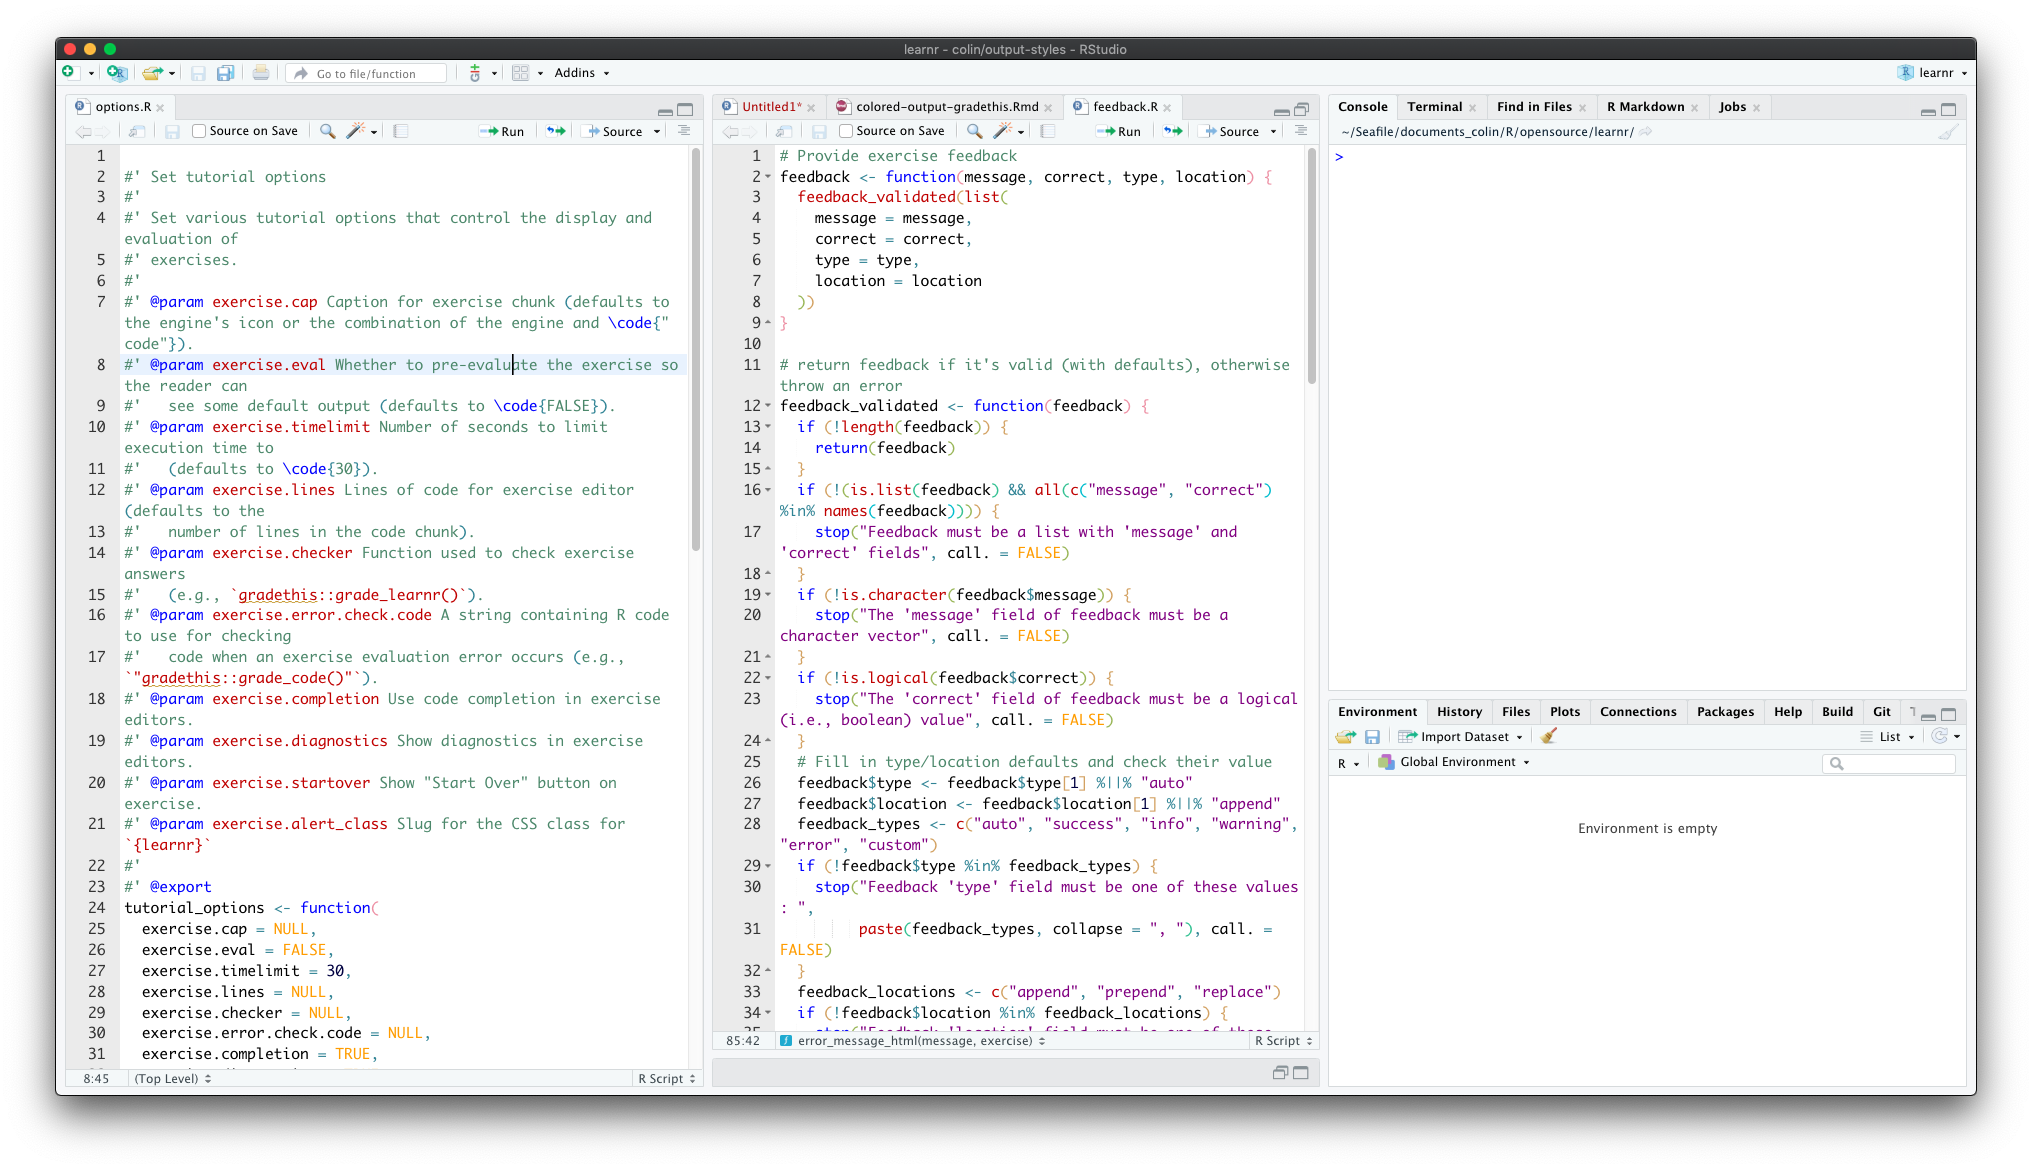2032x1169 pixels.
Task: Clear Global Environment objects with broom icon
Action: coord(1549,736)
